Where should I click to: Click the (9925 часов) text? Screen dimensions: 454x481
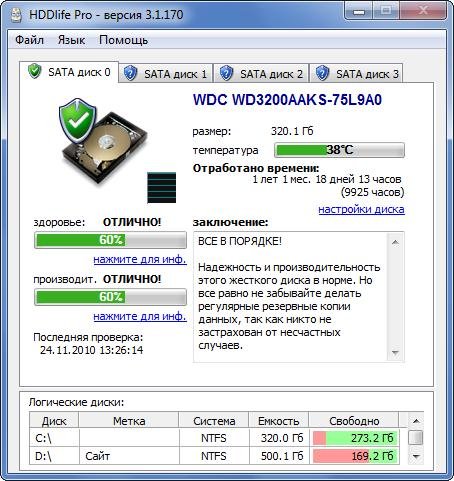[372, 192]
